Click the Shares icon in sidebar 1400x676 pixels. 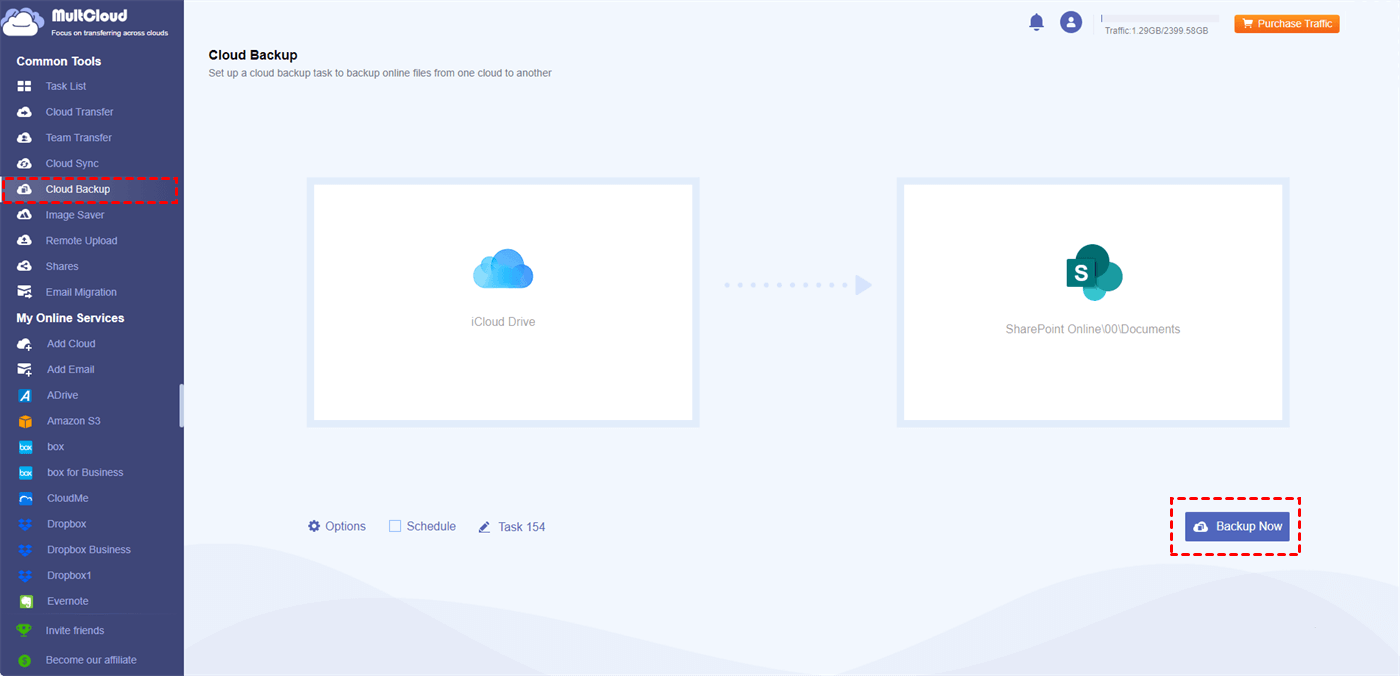[x=25, y=266]
